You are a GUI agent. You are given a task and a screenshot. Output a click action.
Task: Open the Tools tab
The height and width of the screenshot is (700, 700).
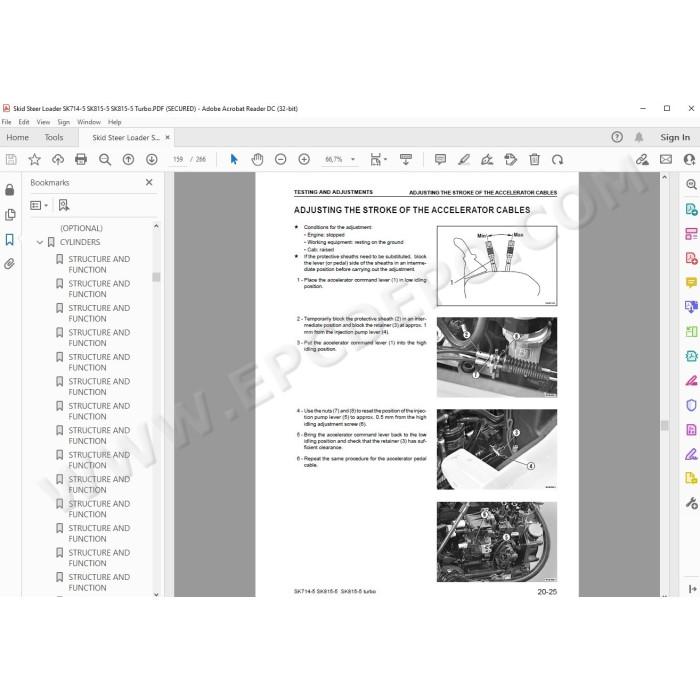pyautogui.click(x=54, y=138)
